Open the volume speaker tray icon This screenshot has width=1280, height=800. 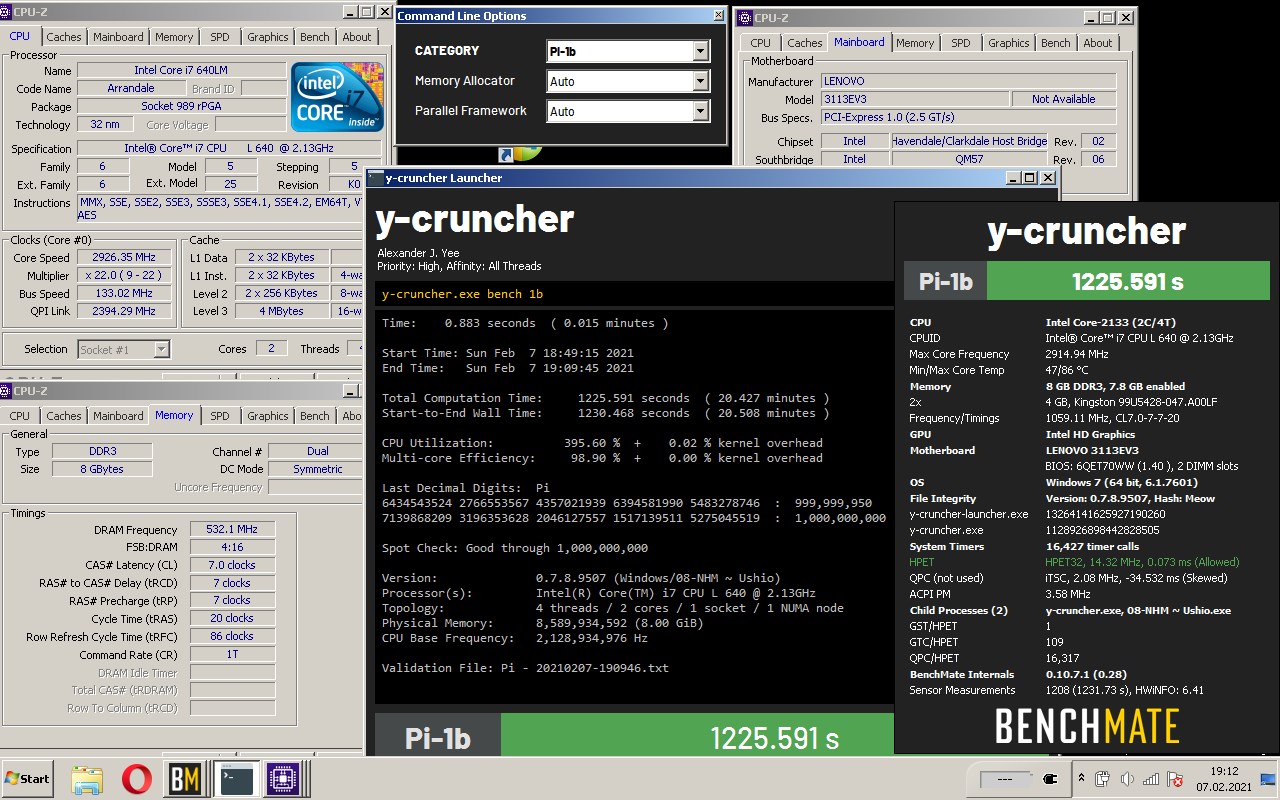pos(1127,779)
